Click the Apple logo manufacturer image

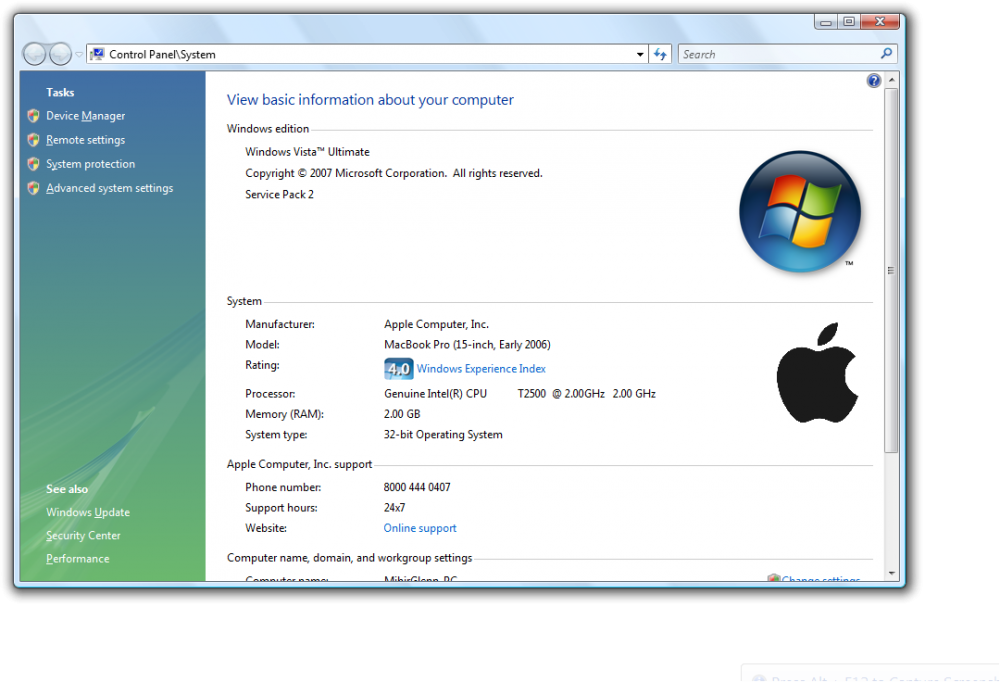817,372
